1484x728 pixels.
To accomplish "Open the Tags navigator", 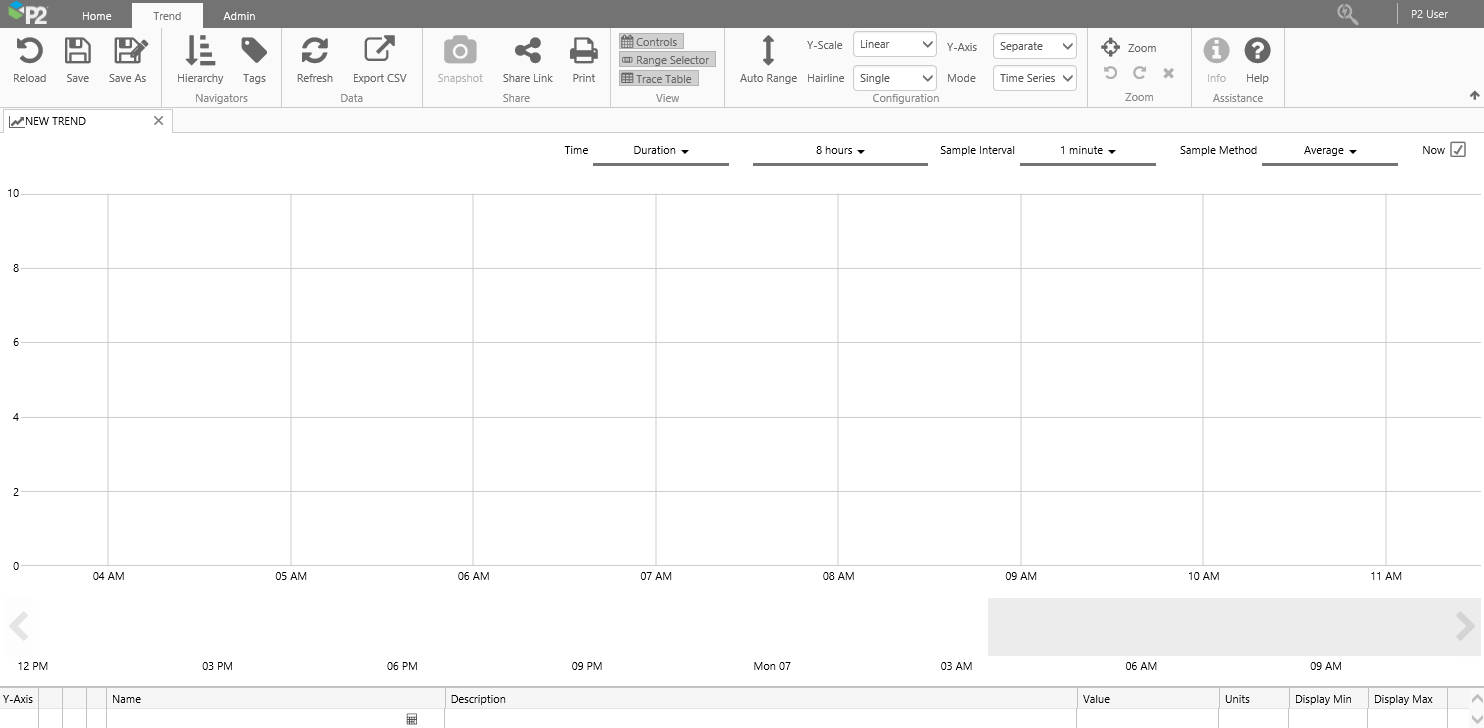I will click(x=254, y=51).
